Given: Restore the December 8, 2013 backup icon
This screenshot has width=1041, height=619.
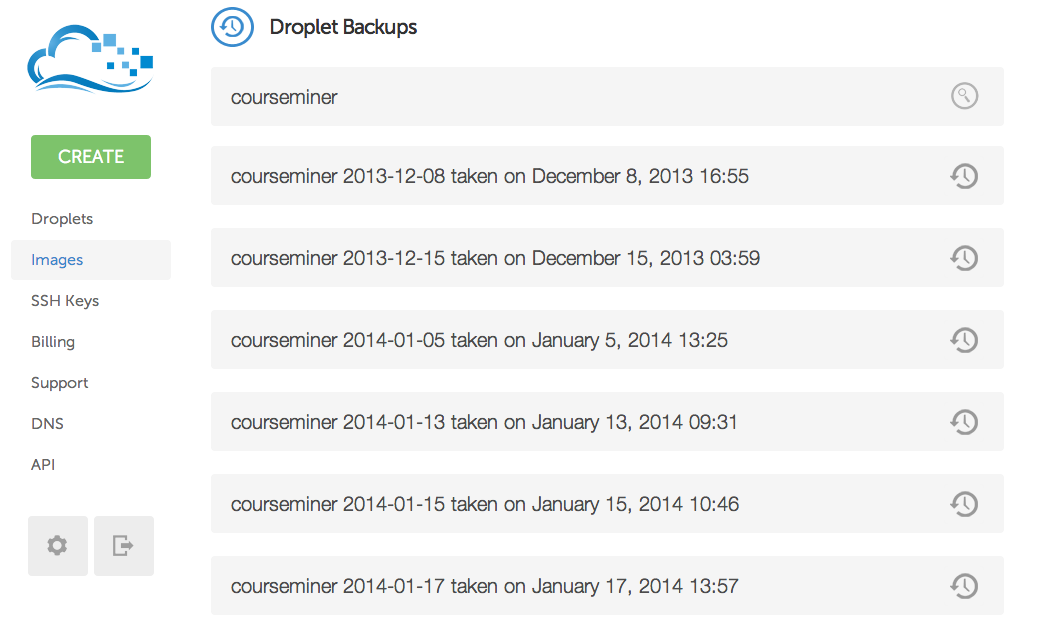Looking at the screenshot, I should pos(963,176).
